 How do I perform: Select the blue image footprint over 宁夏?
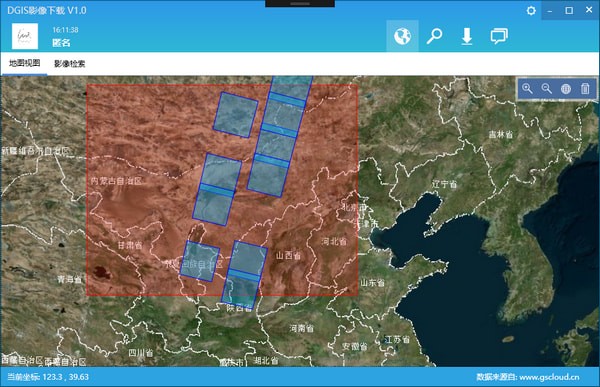coord(200,261)
